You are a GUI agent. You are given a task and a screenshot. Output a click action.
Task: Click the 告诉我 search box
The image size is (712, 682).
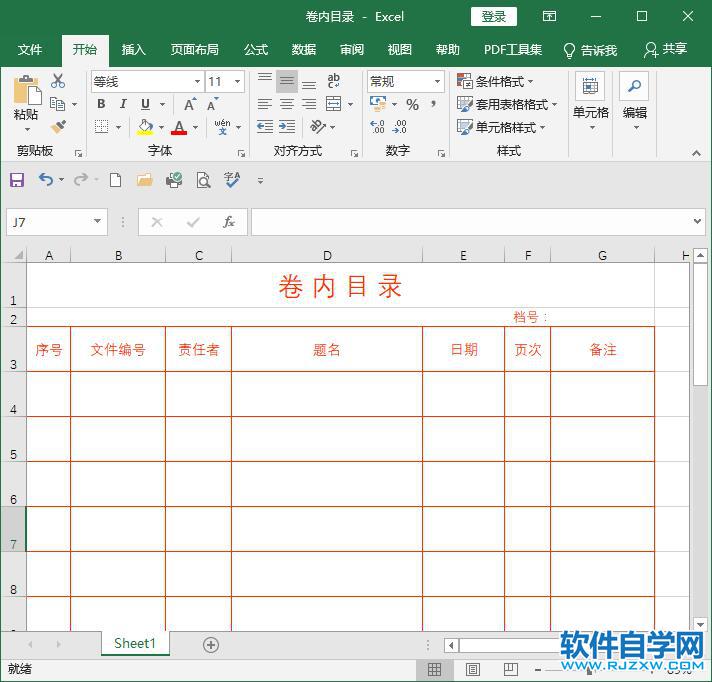tap(590, 50)
